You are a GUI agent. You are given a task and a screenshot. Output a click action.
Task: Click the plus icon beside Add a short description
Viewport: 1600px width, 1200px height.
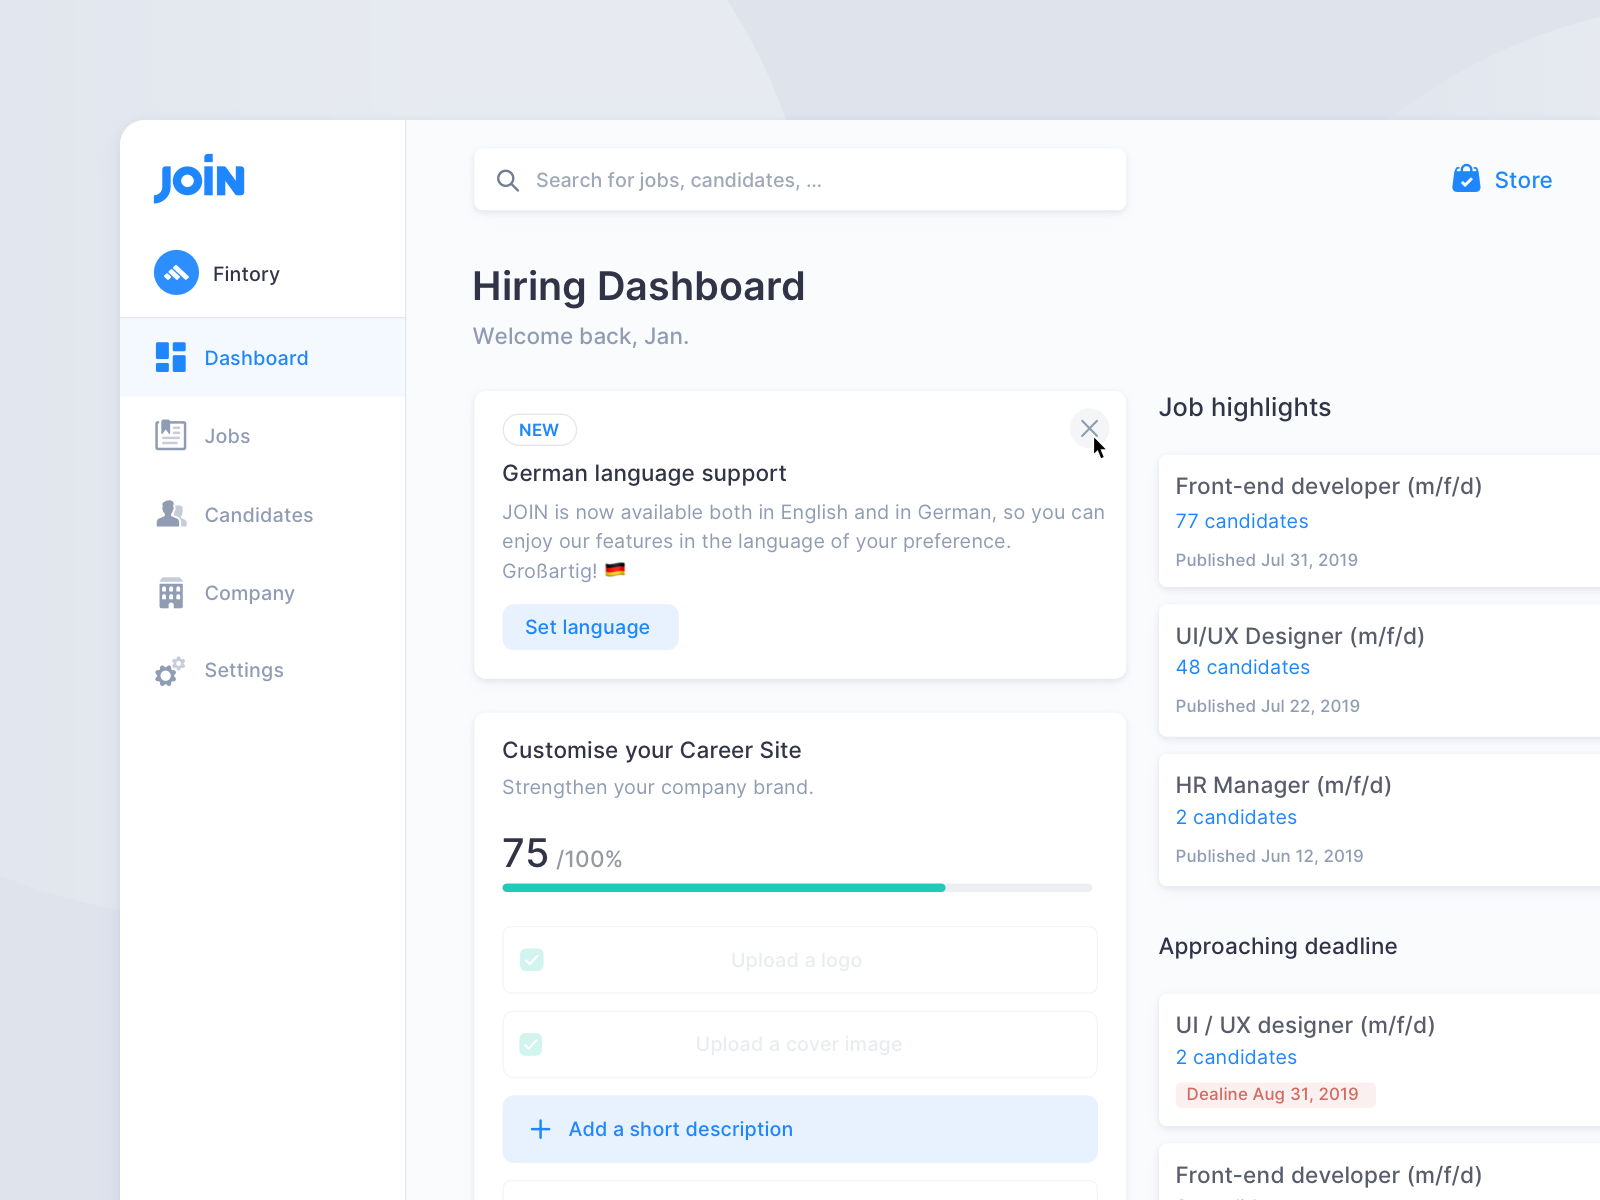[540, 1129]
